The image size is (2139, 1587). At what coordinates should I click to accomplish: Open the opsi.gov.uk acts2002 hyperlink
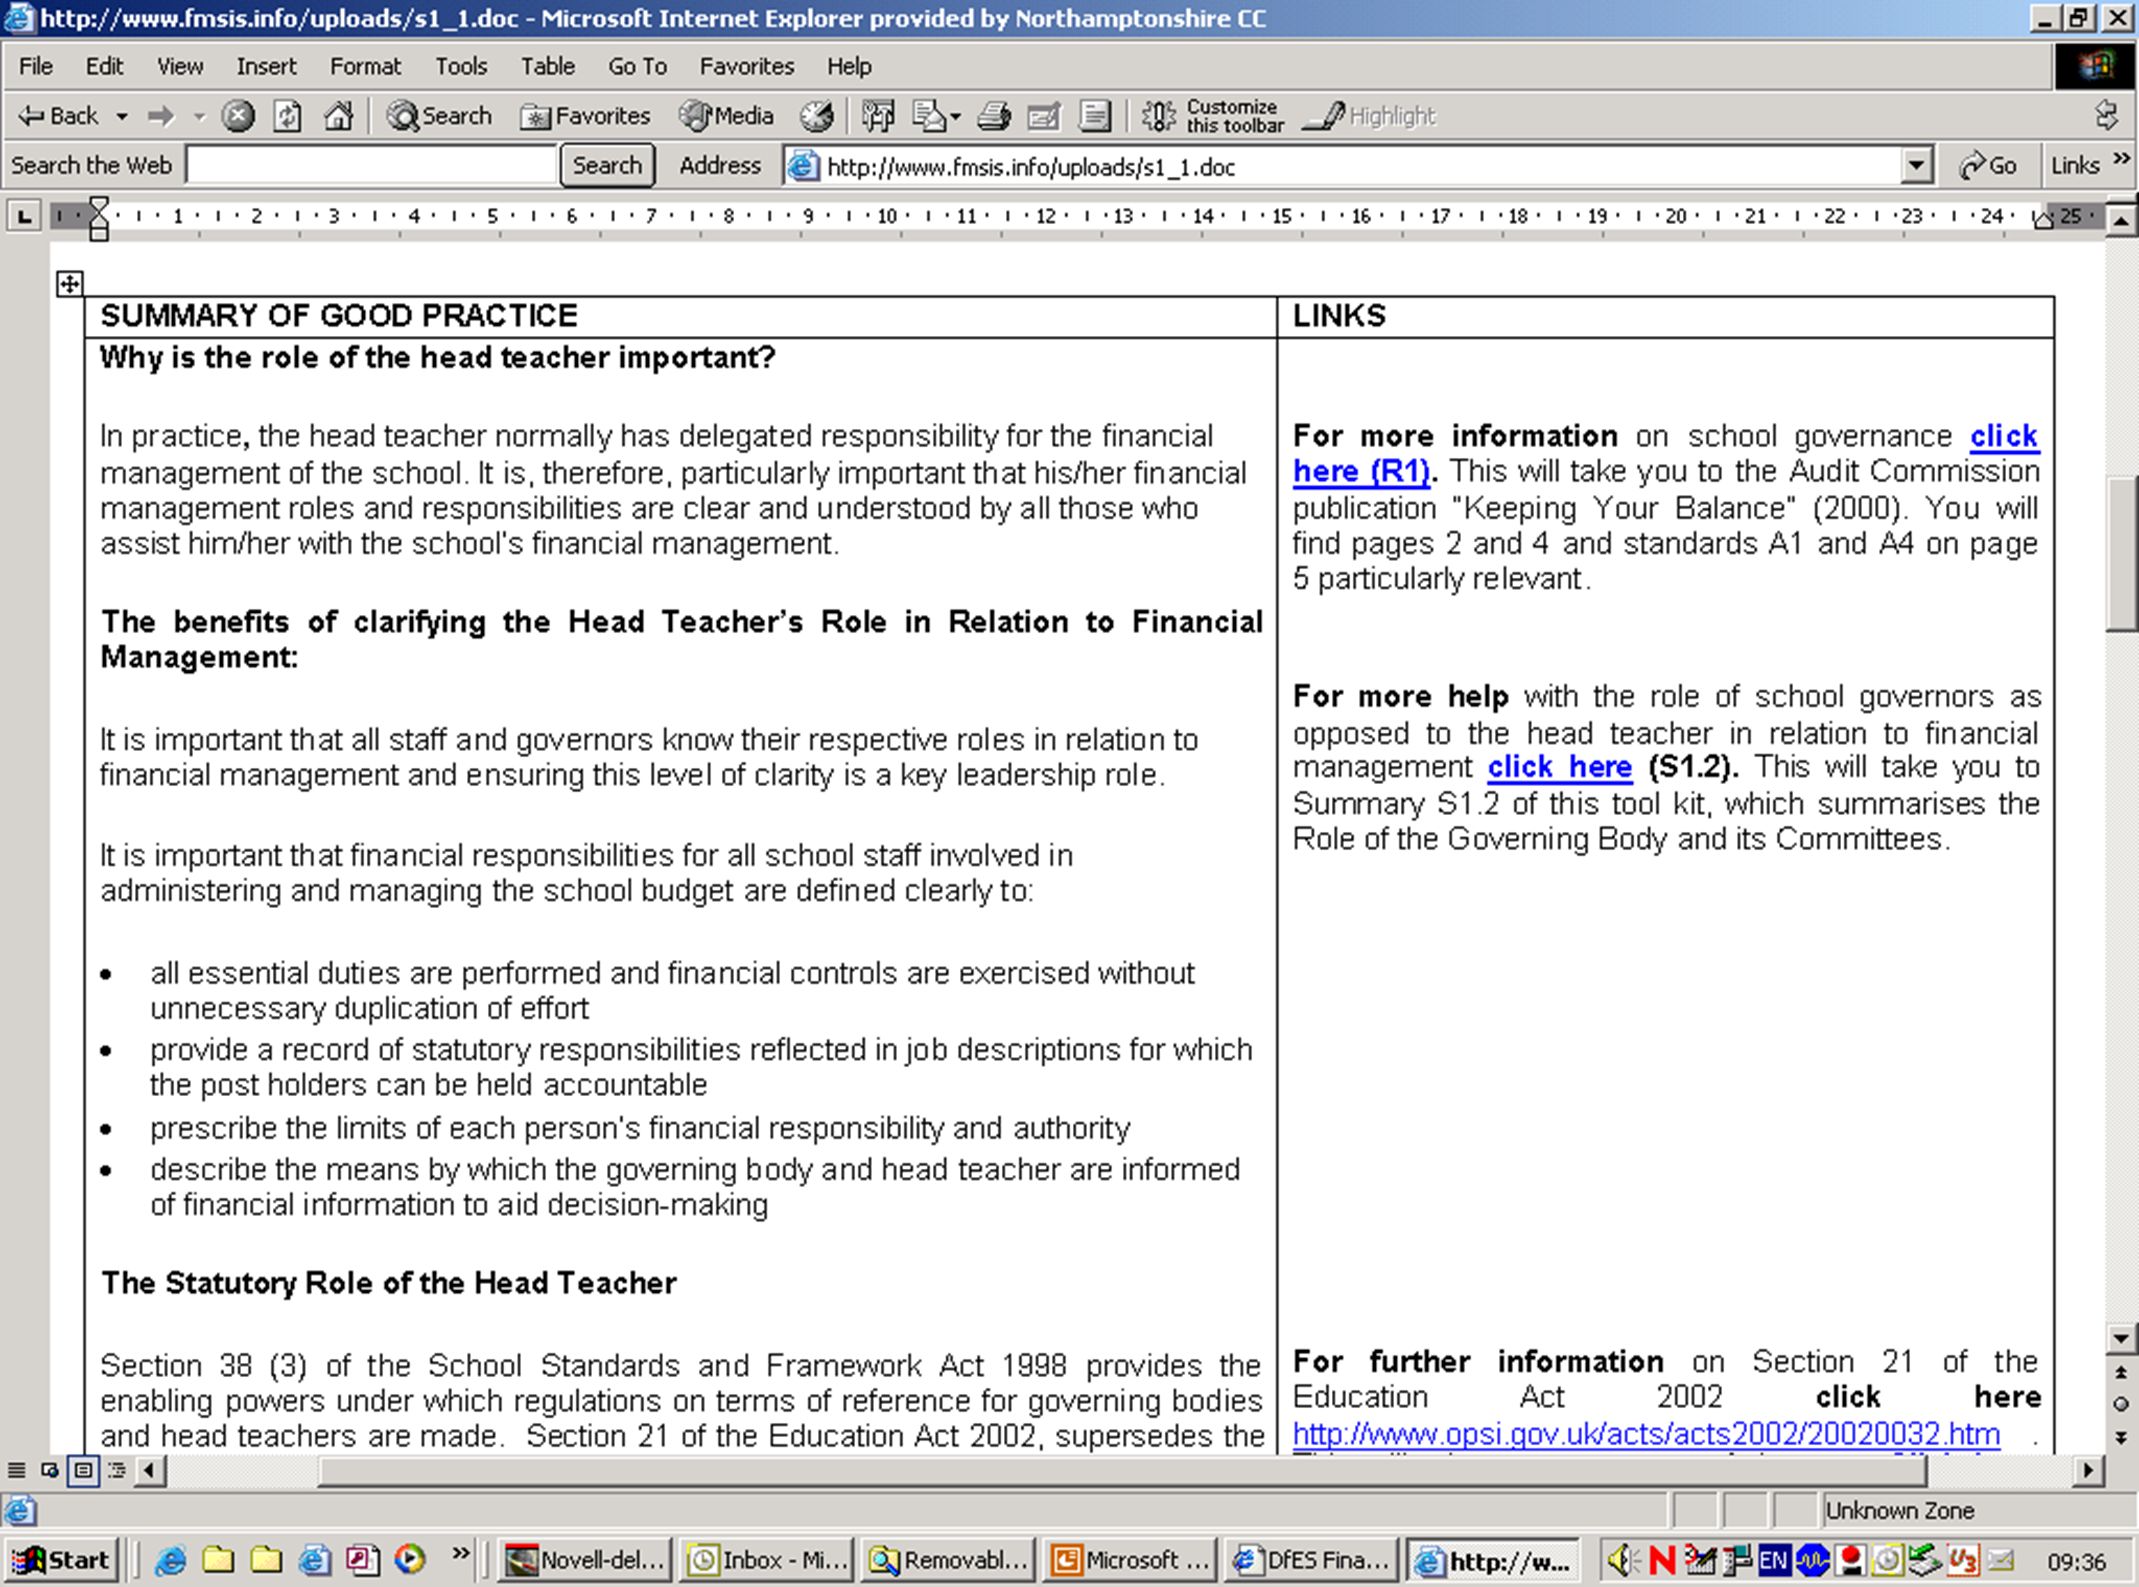[1646, 1434]
